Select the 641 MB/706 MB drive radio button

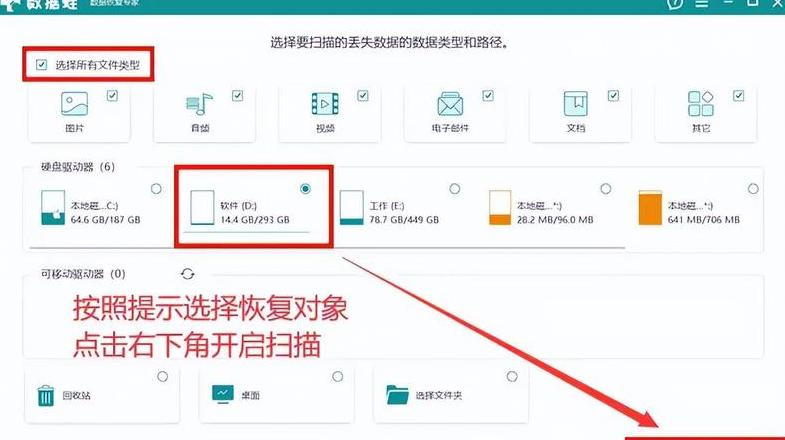753,189
